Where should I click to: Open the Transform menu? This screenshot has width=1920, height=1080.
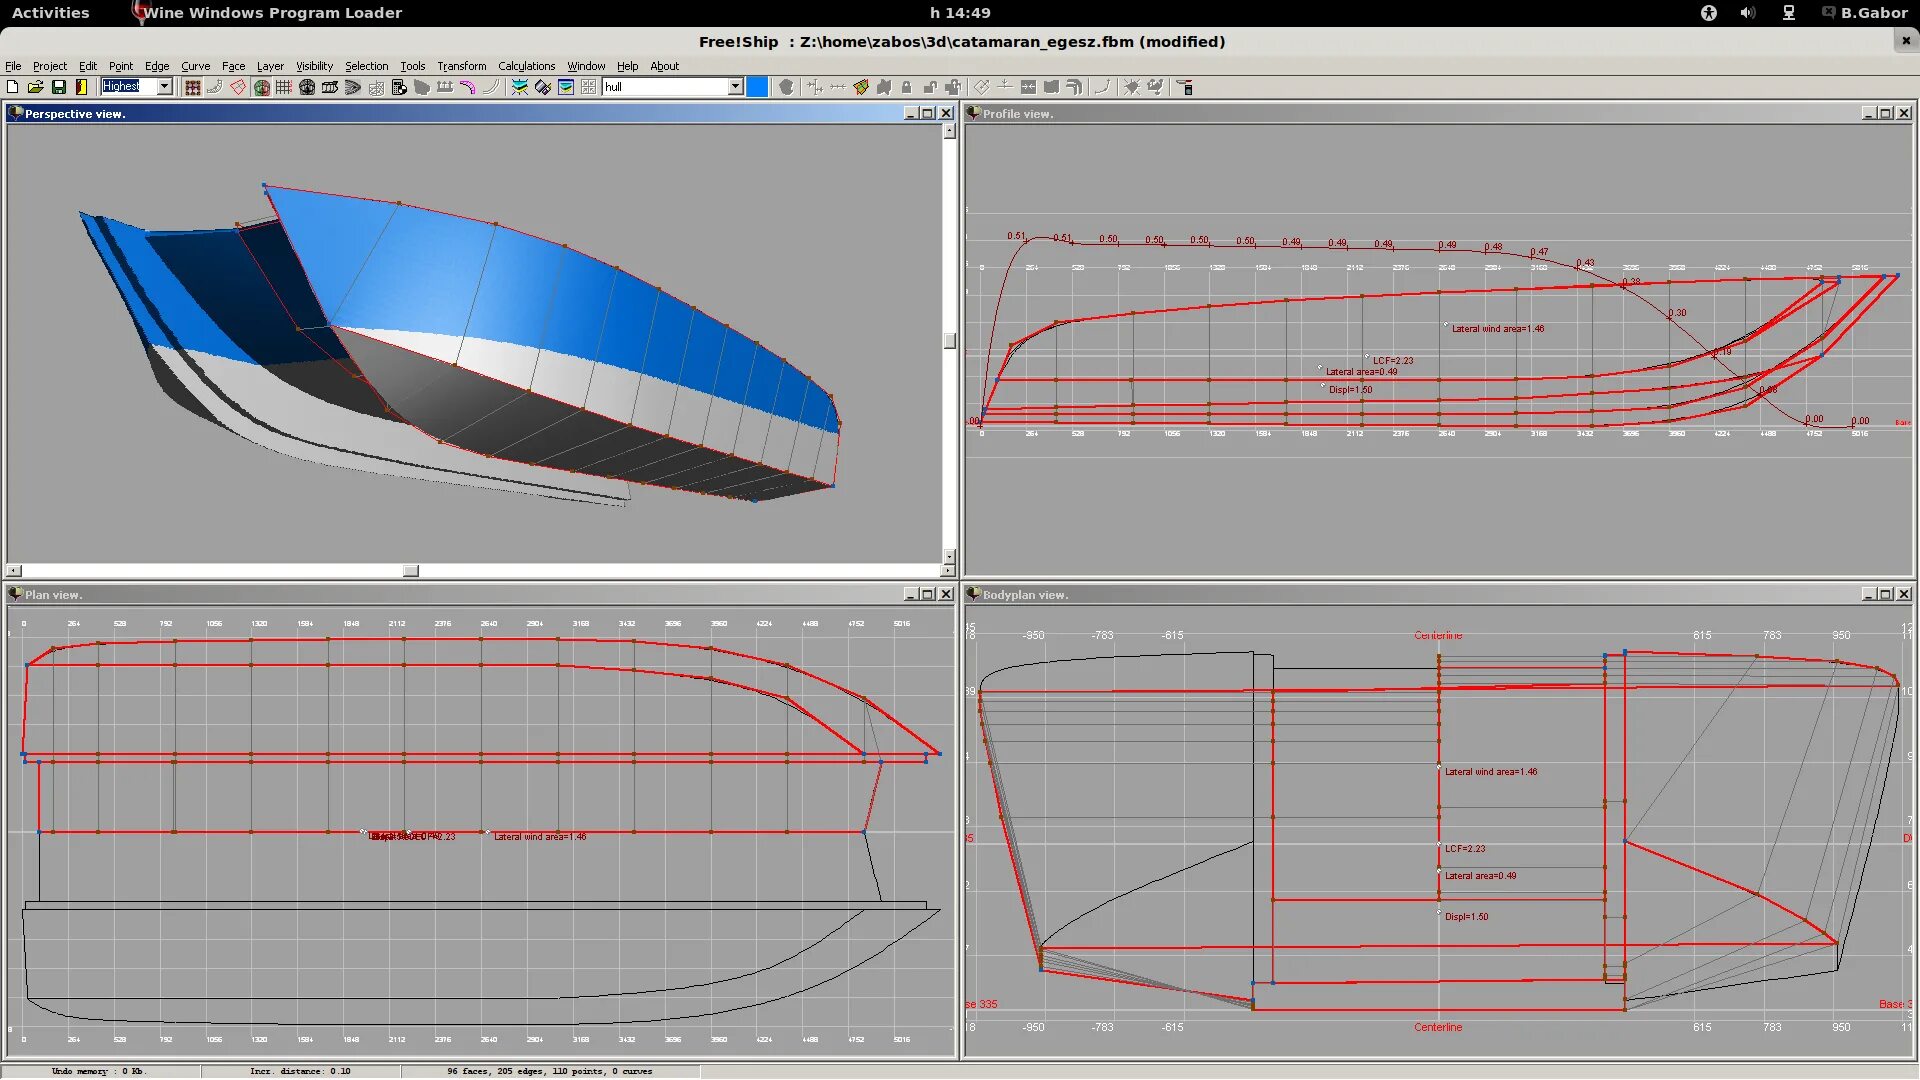461,66
